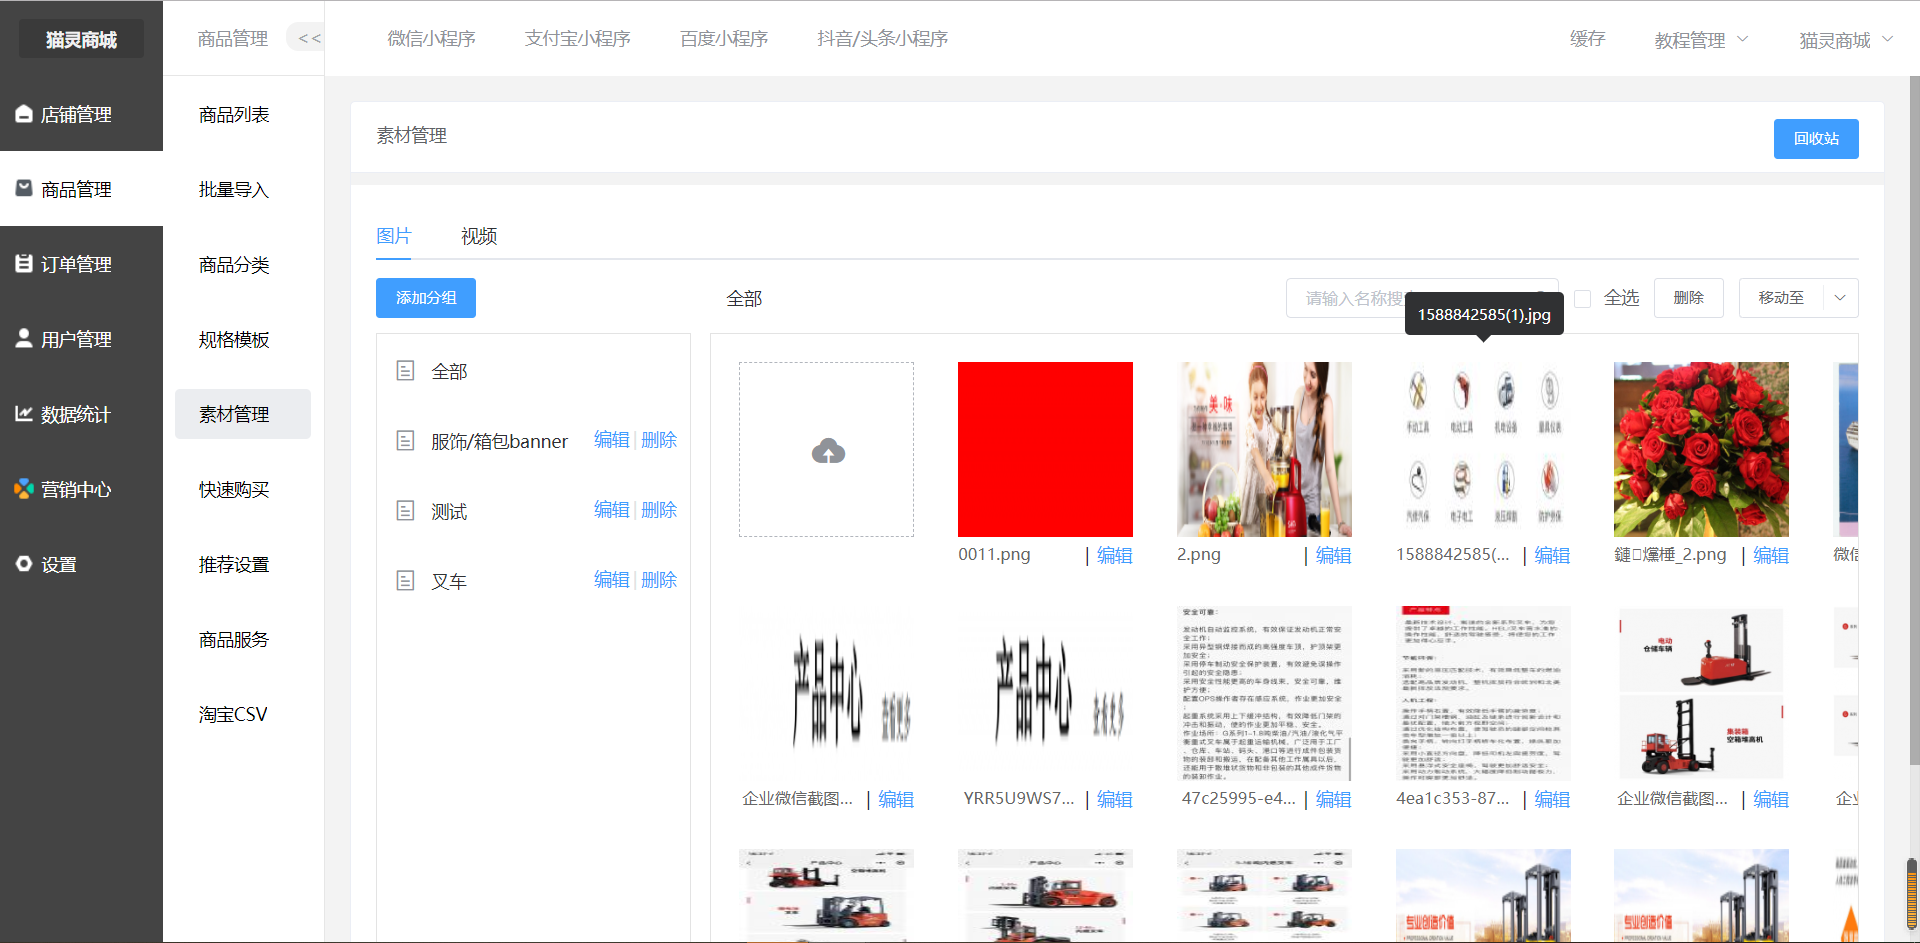Click the 添加分组 button
The height and width of the screenshot is (943, 1920).
coord(426,298)
